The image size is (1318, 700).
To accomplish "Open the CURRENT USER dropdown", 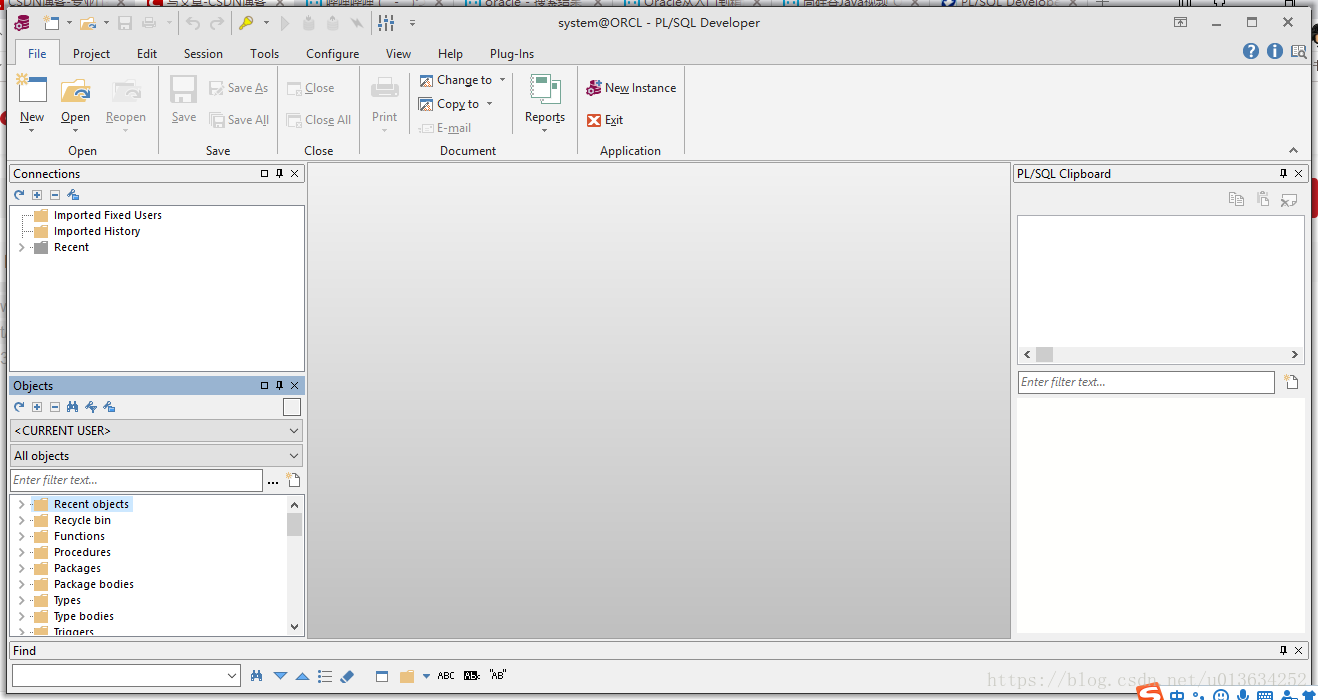I will [x=294, y=431].
